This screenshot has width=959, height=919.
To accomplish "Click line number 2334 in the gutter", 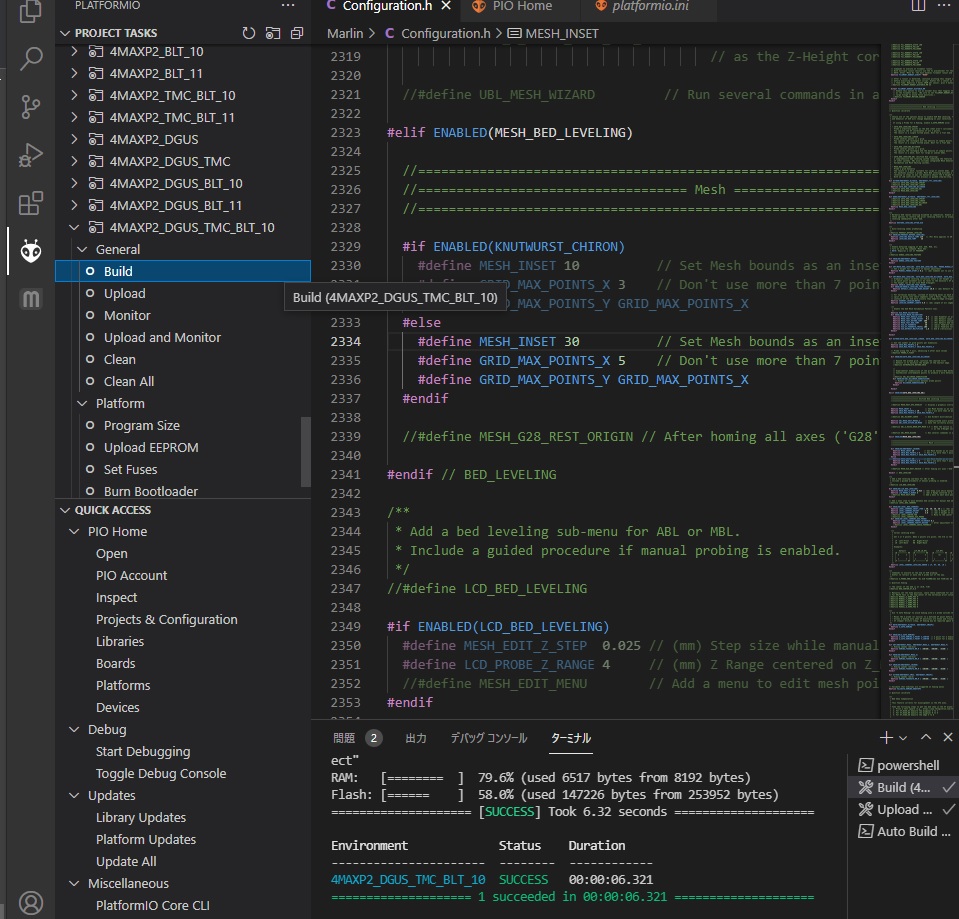I will (x=346, y=342).
